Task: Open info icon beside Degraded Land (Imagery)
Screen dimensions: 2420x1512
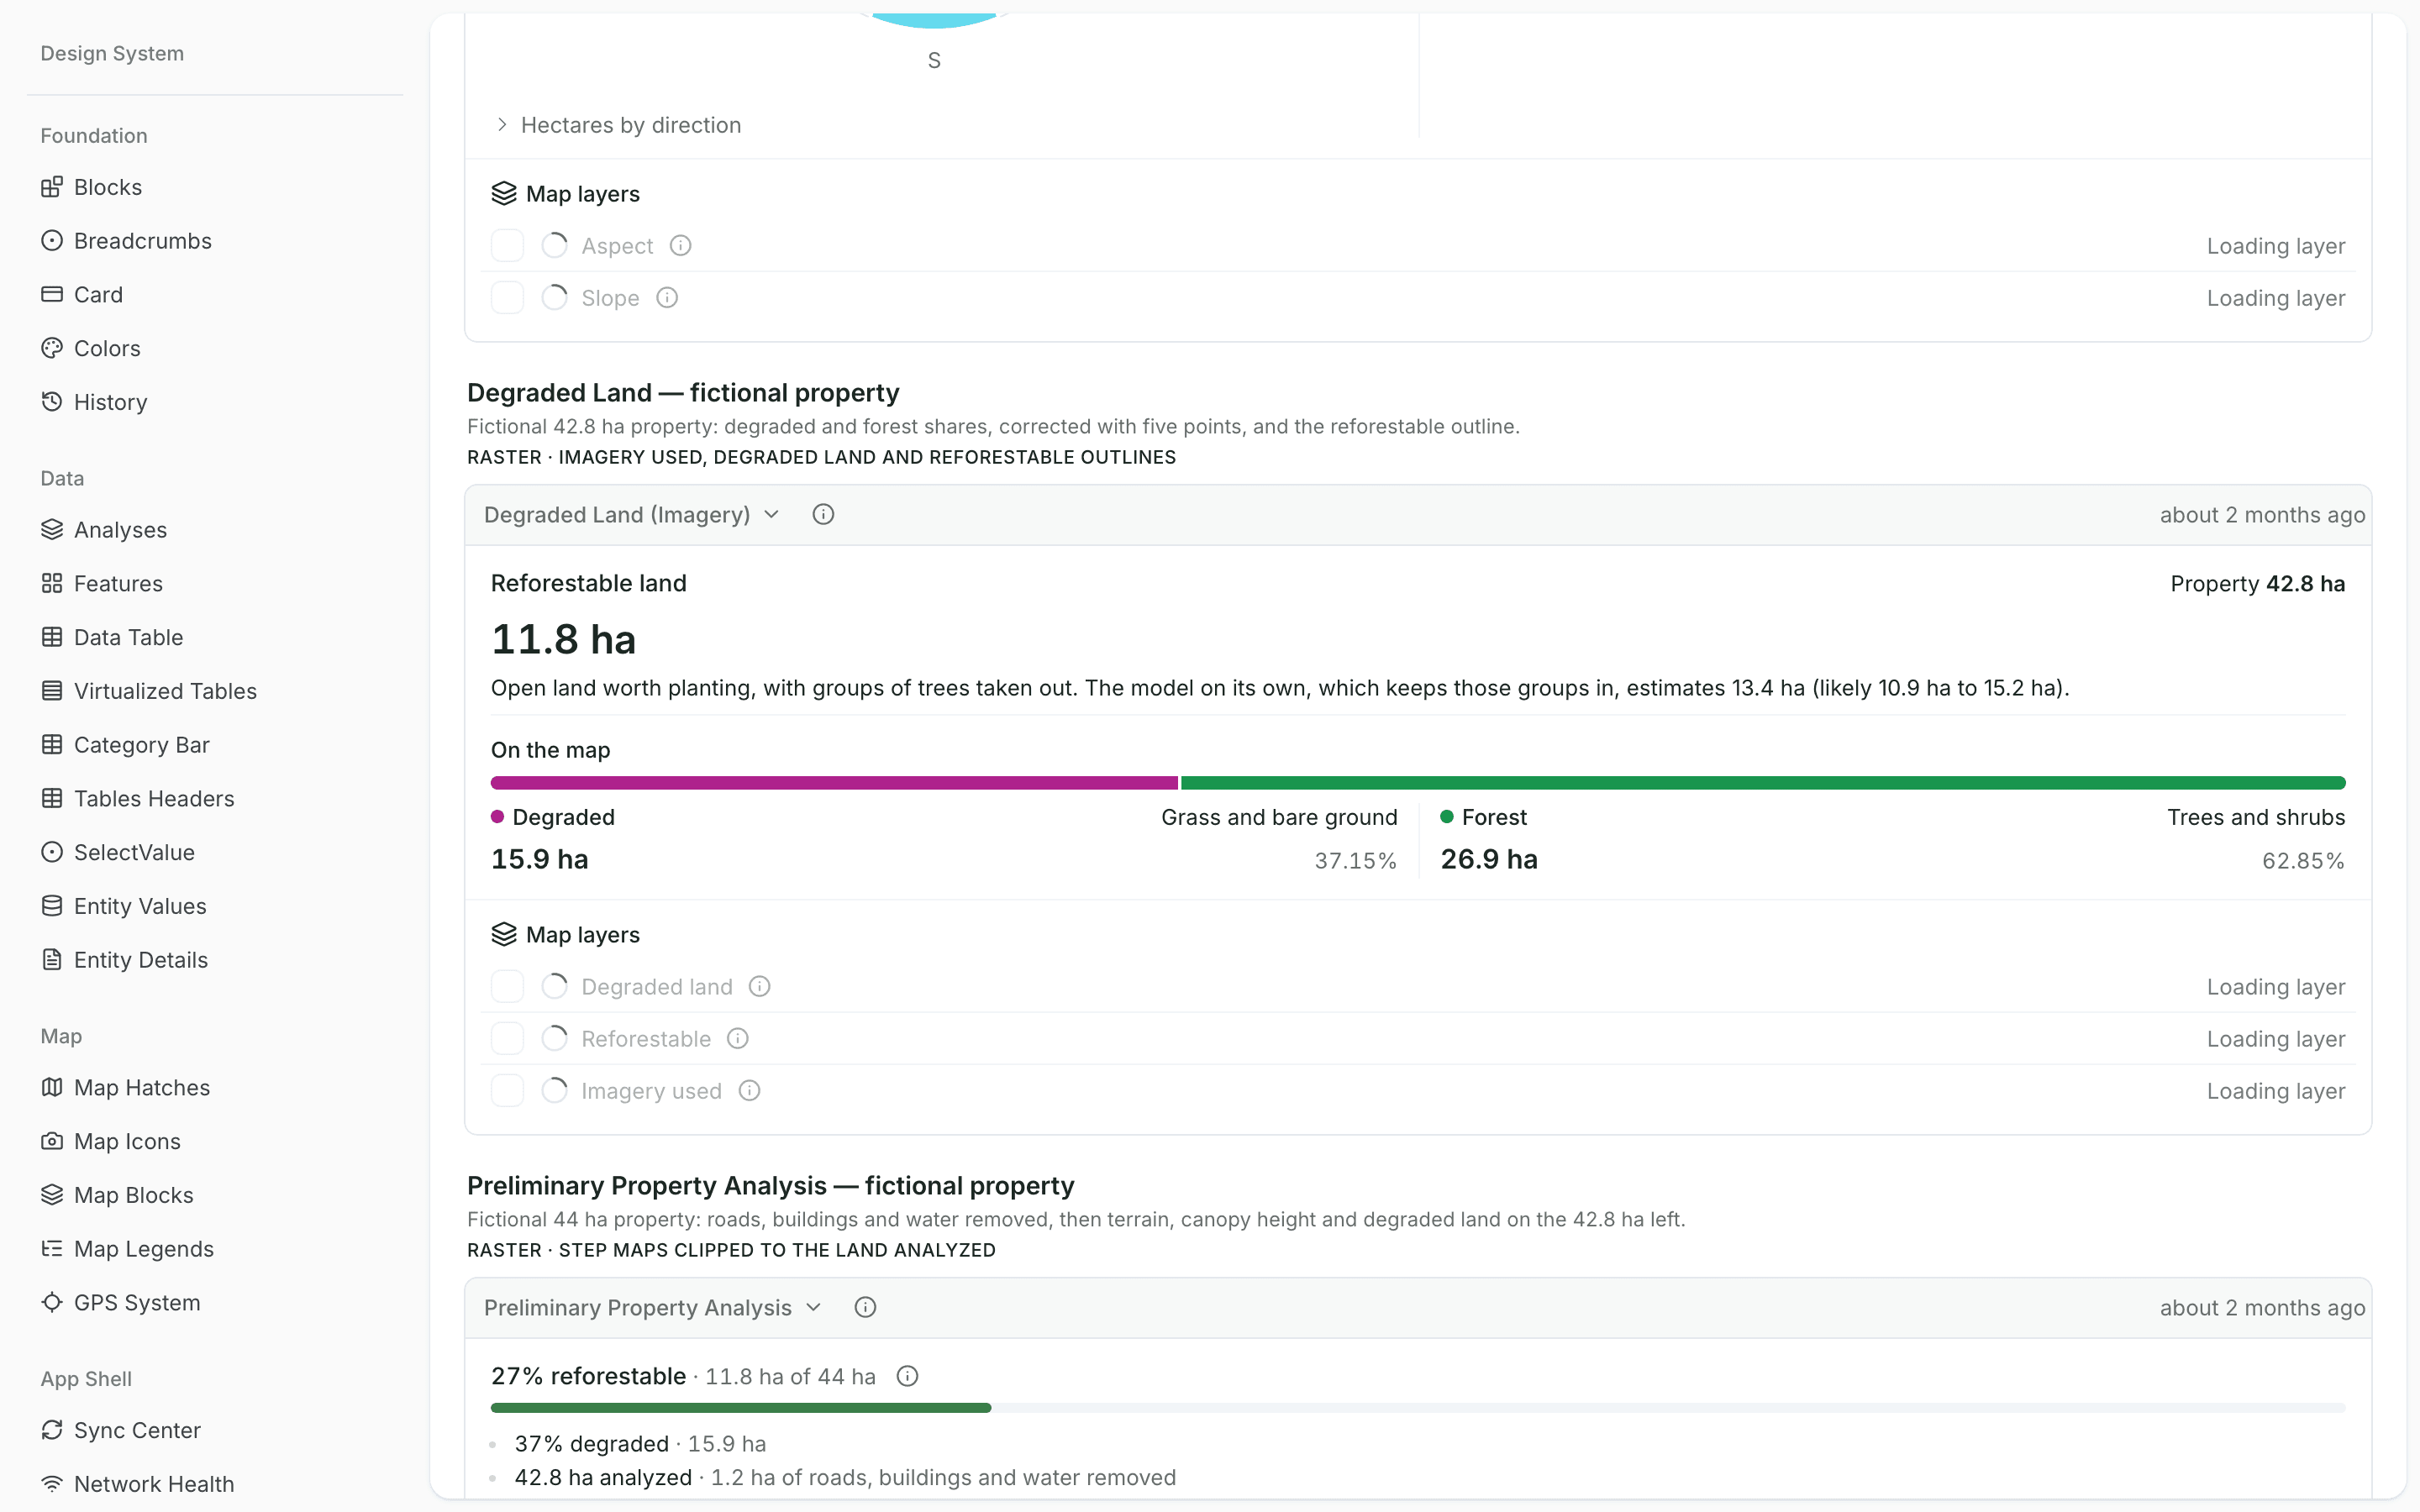Action: click(x=823, y=515)
